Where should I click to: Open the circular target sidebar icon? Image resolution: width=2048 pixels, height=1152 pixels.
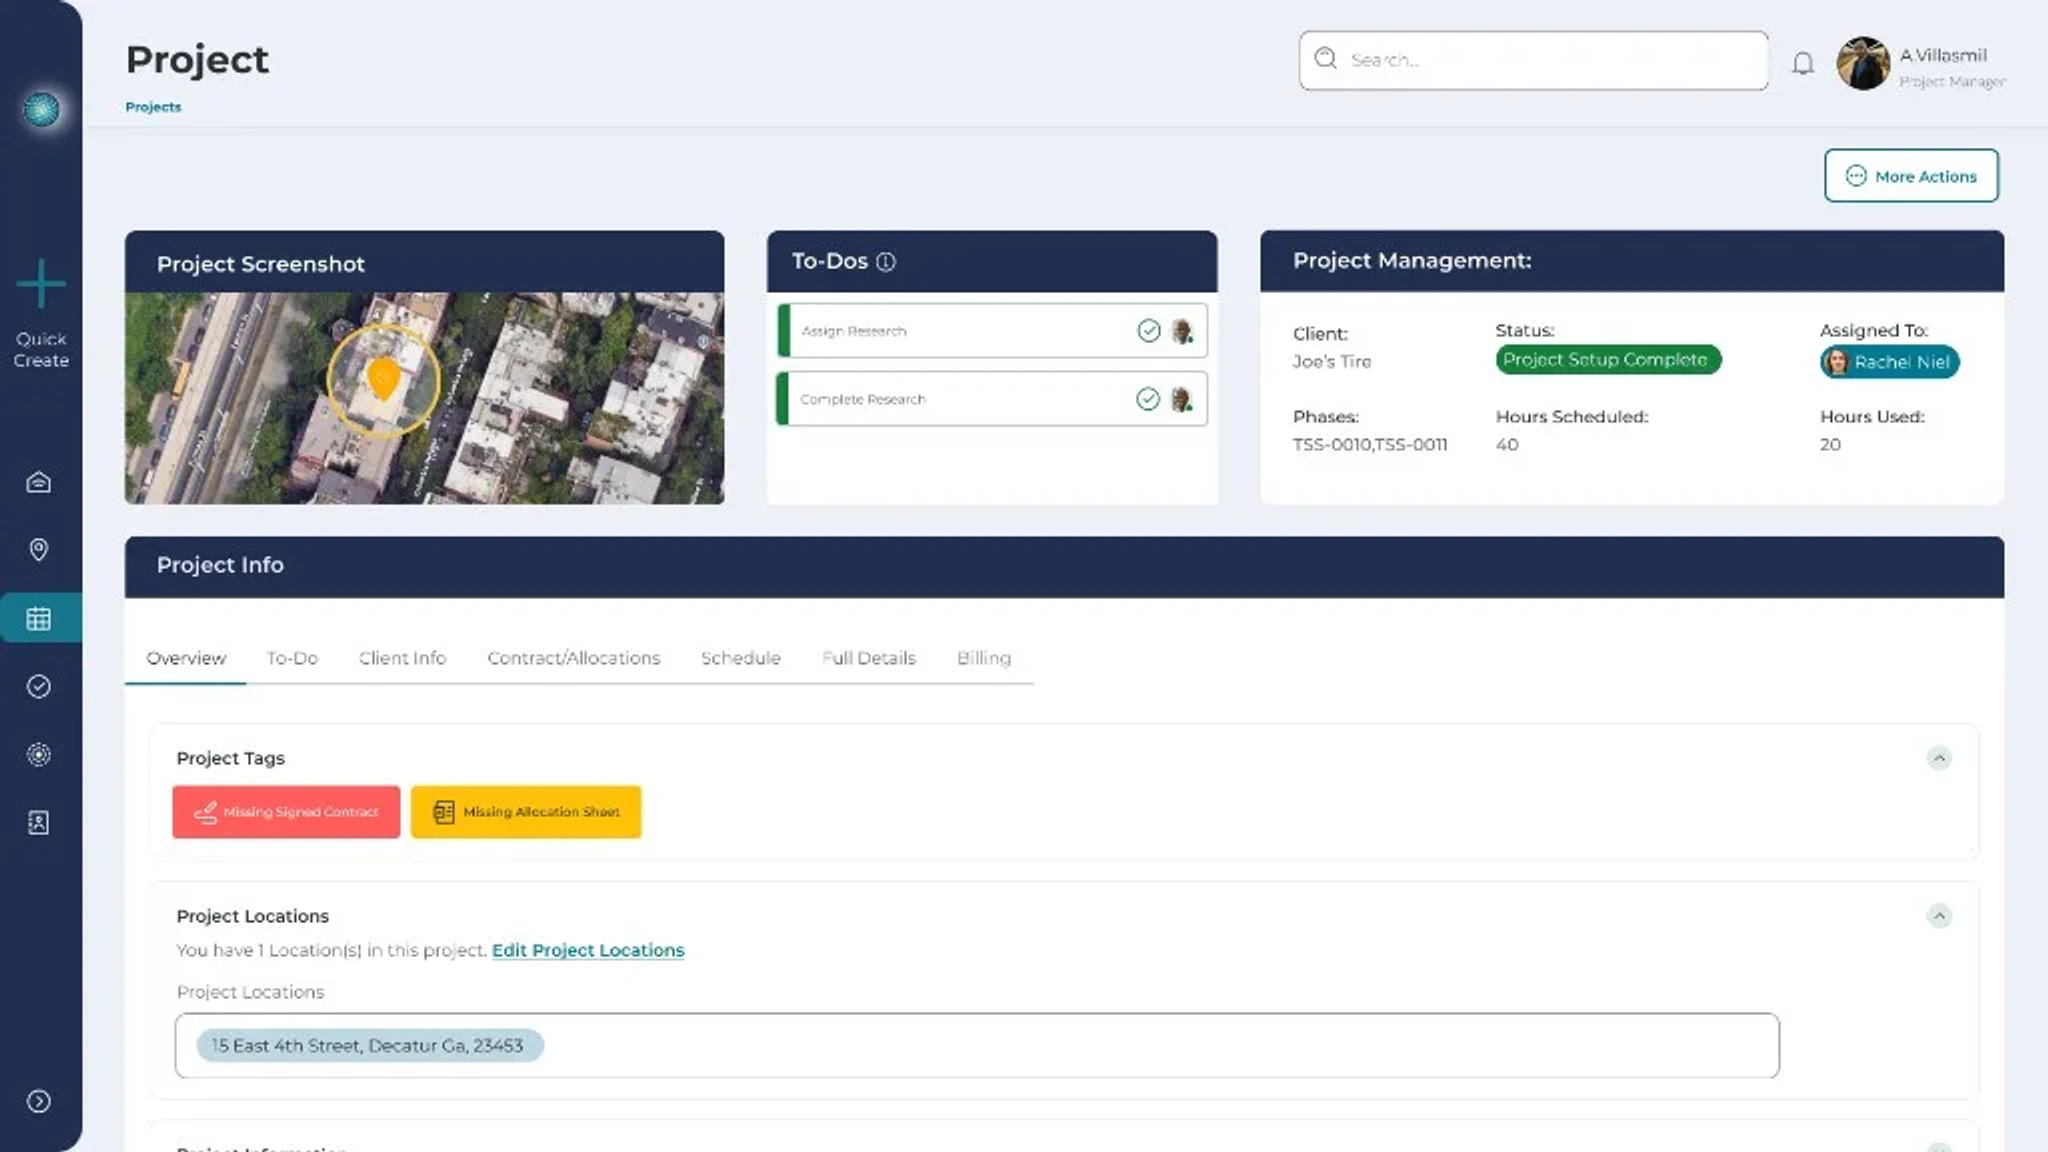(x=39, y=754)
